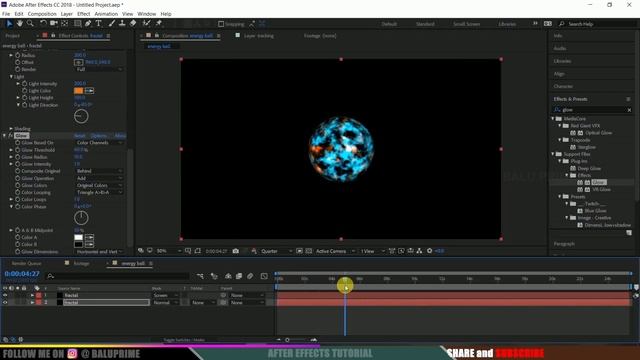
Task: Toggle the transparency grid button in viewer
Action: point(309,251)
